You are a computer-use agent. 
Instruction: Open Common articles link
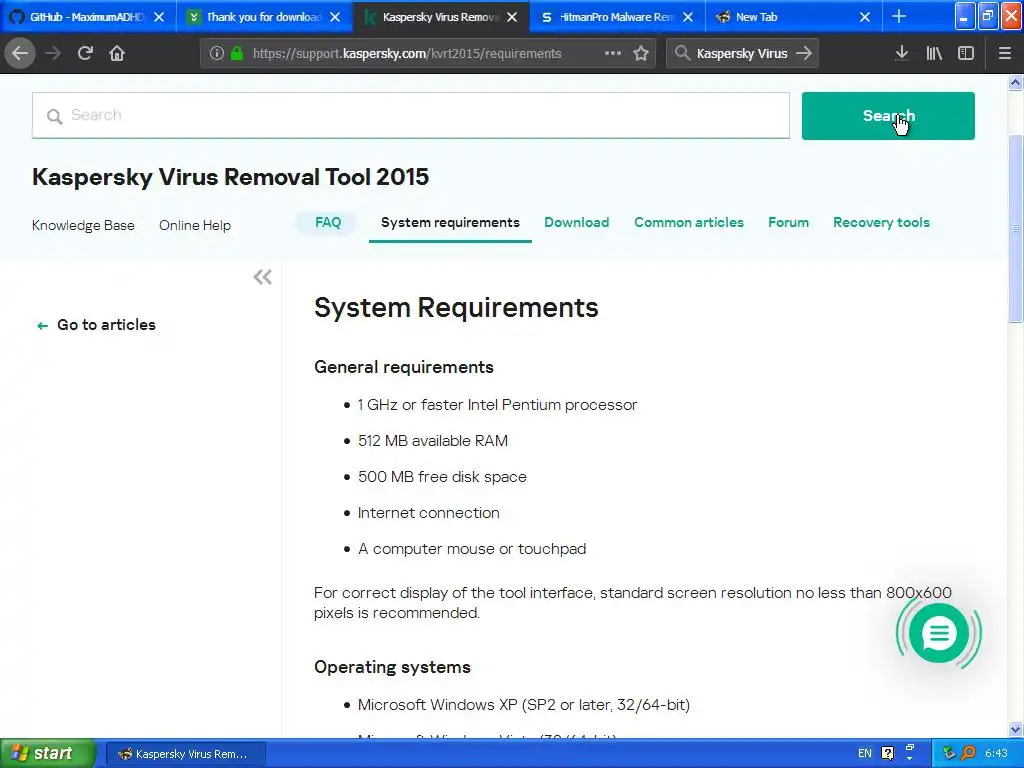point(689,222)
